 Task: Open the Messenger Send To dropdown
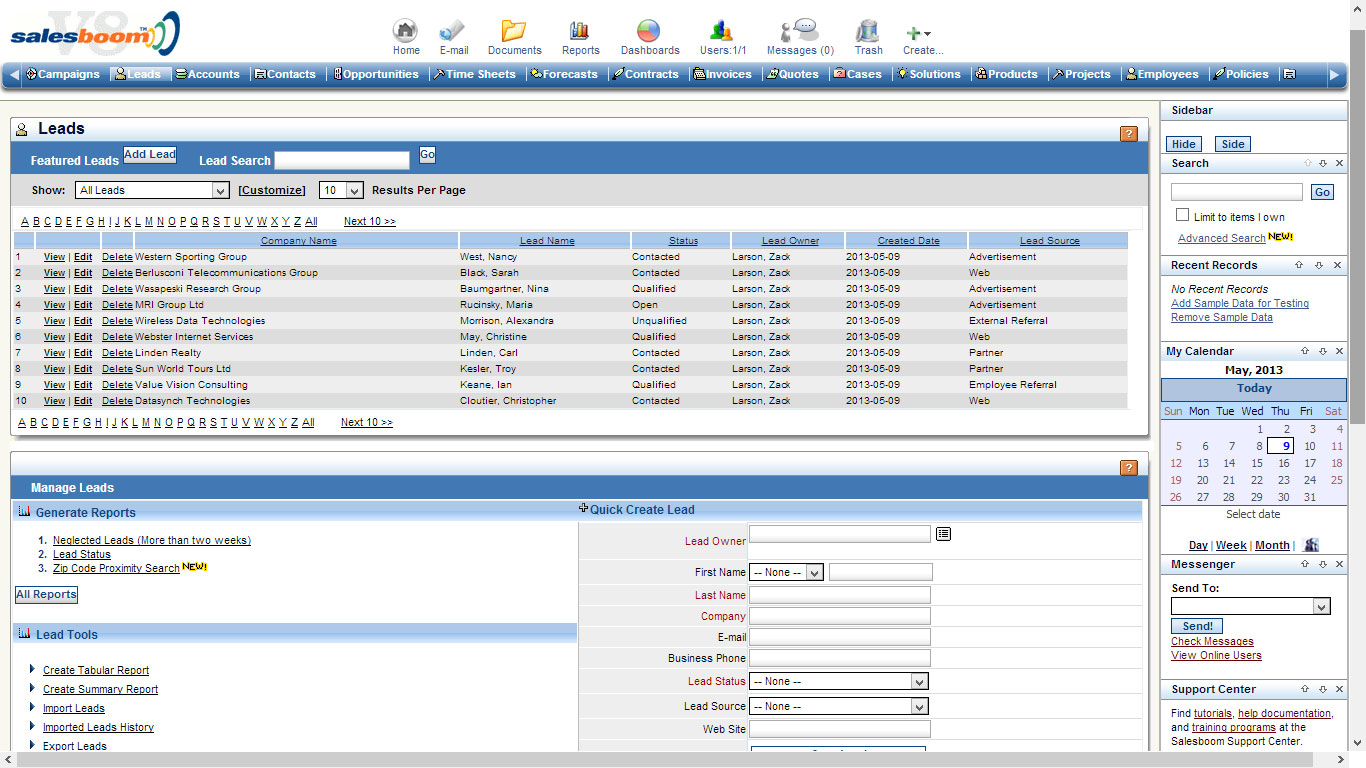tap(1251, 606)
